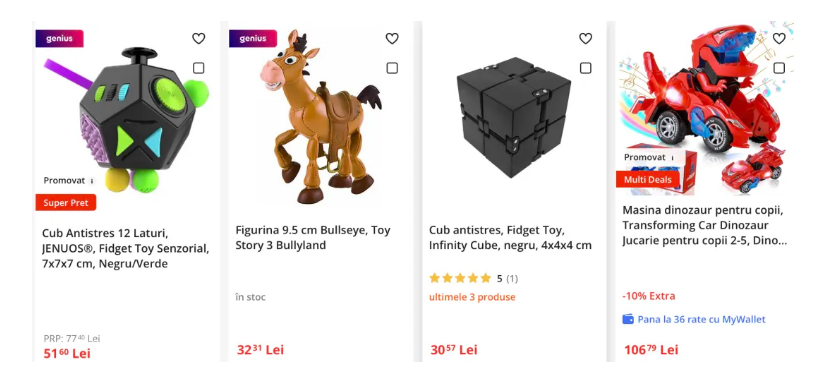Open black Infinity Cube product image

[513, 118]
